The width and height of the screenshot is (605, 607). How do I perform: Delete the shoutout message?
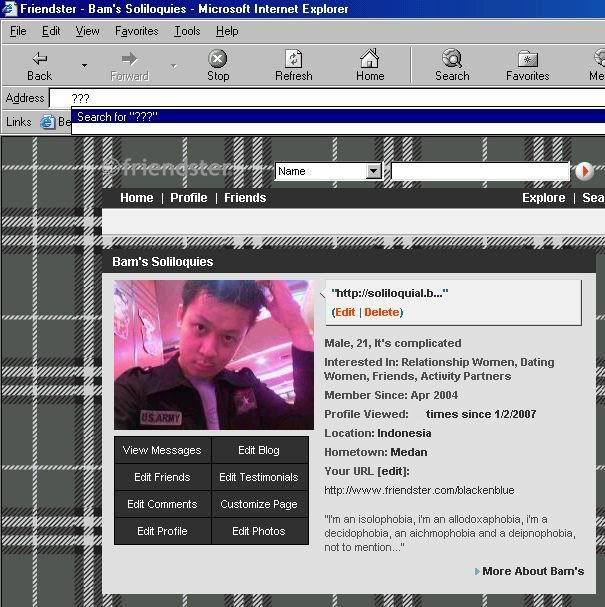coord(382,312)
